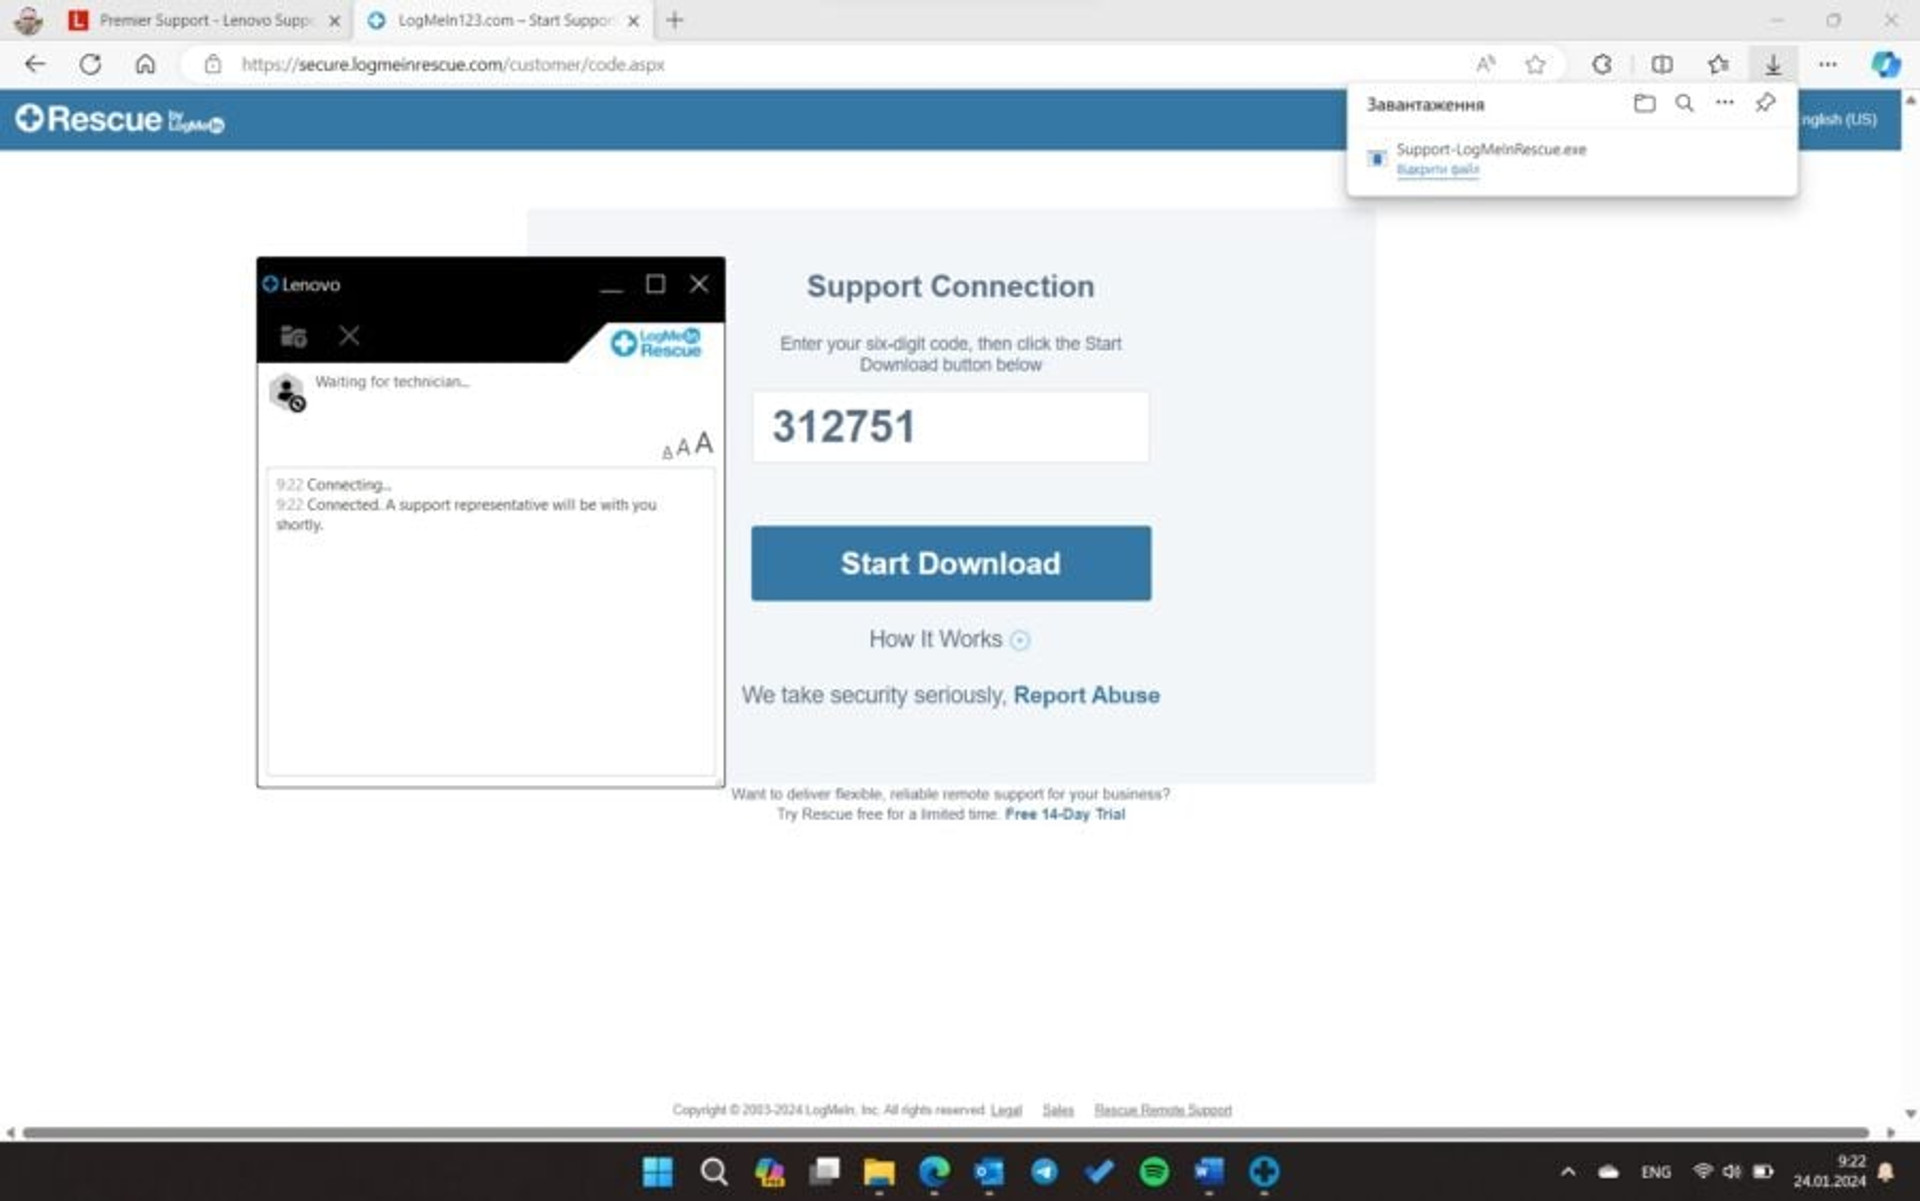
Task: Open Word from the taskbar
Action: [1209, 1172]
